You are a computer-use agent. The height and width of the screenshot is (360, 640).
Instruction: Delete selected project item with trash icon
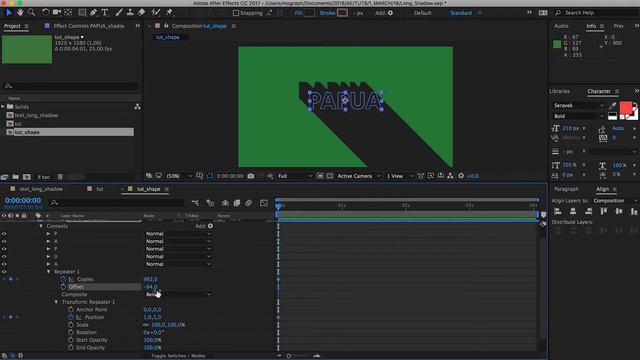pos(60,177)
